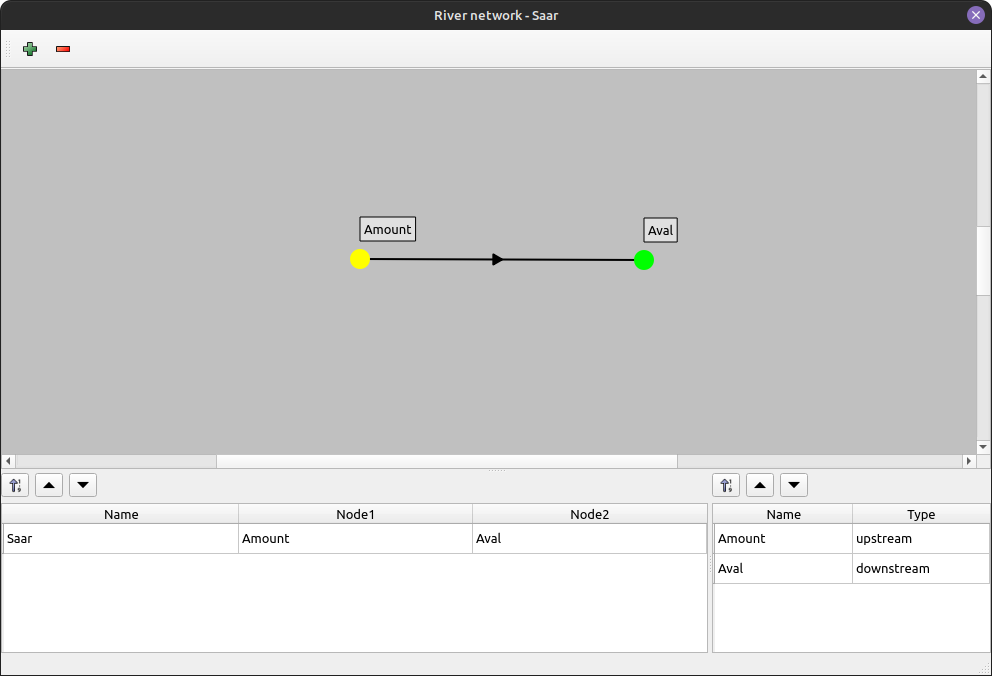Move reach down with the left down arrow
Image resolution: width=992 pixels, height=676 pixels.
coord(83,486)
